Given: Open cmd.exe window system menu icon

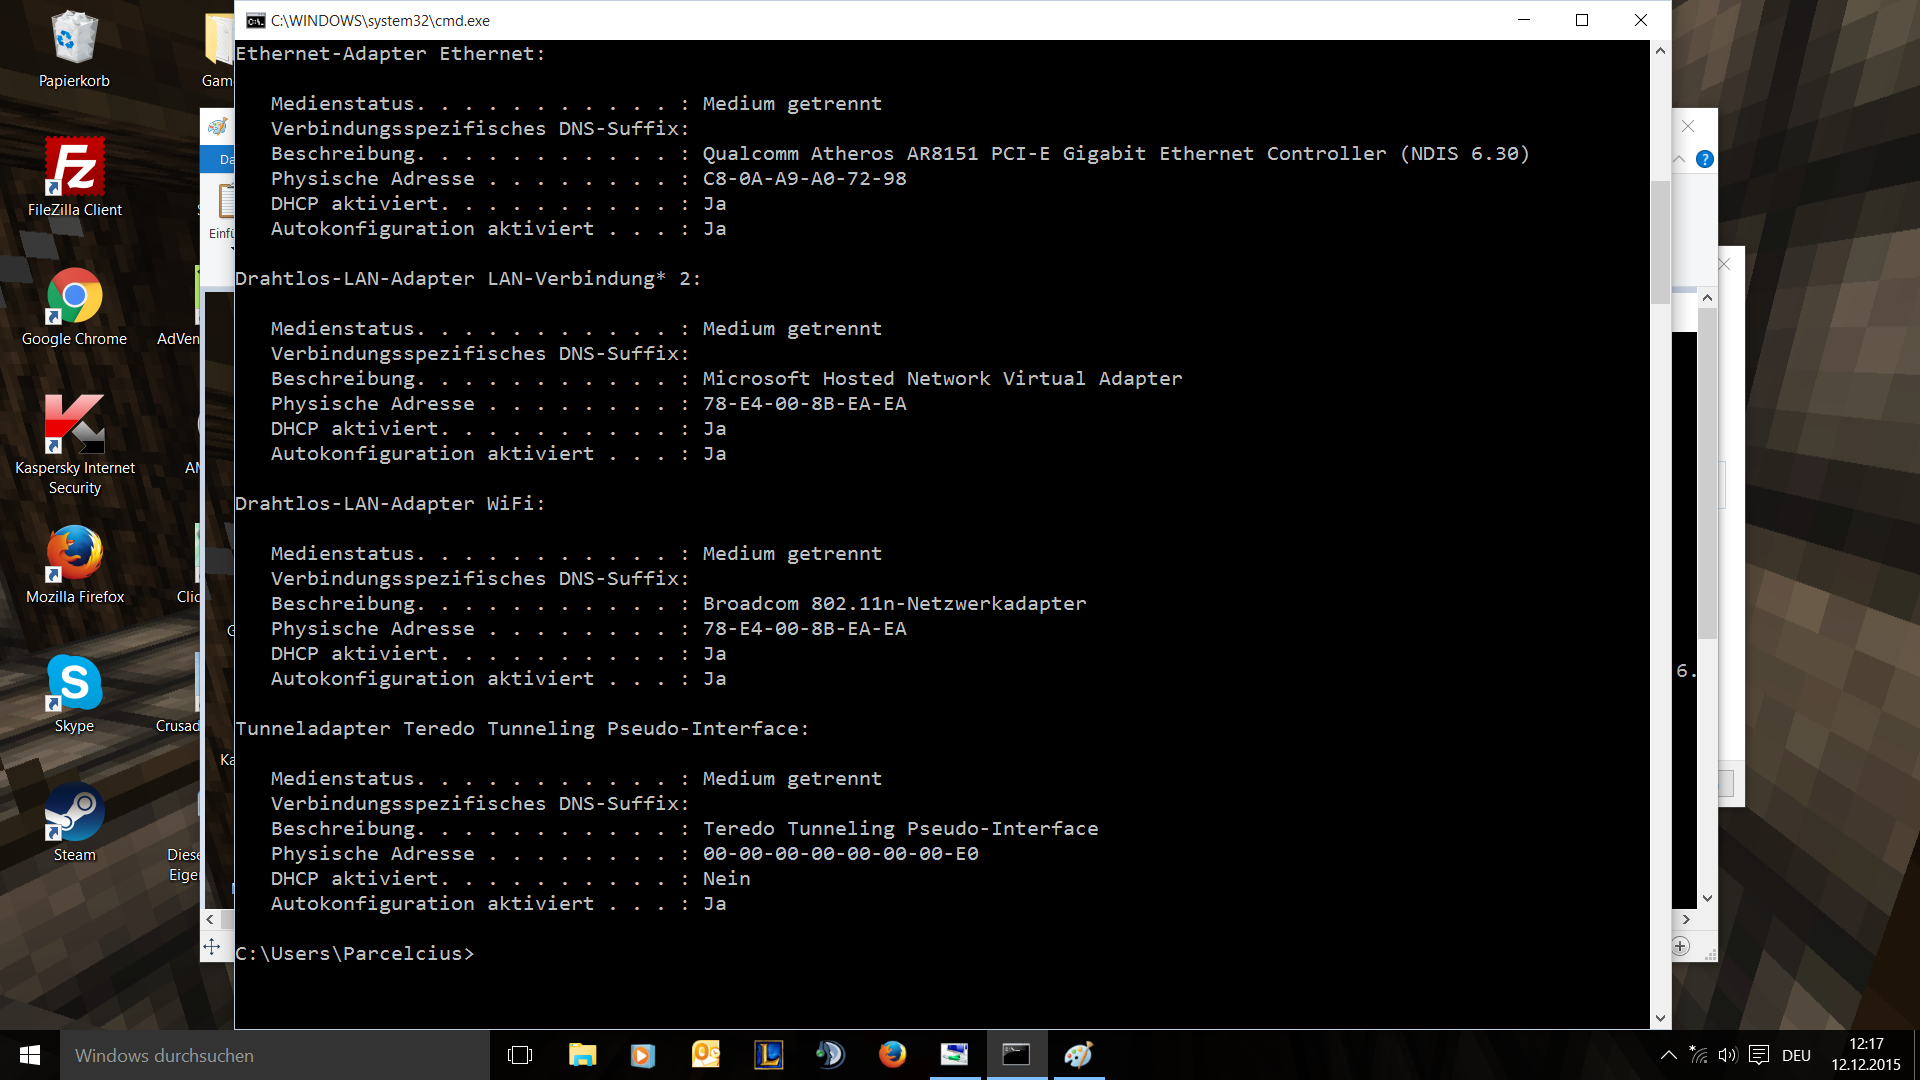Looking at the screenshot, I should (255, 20).
